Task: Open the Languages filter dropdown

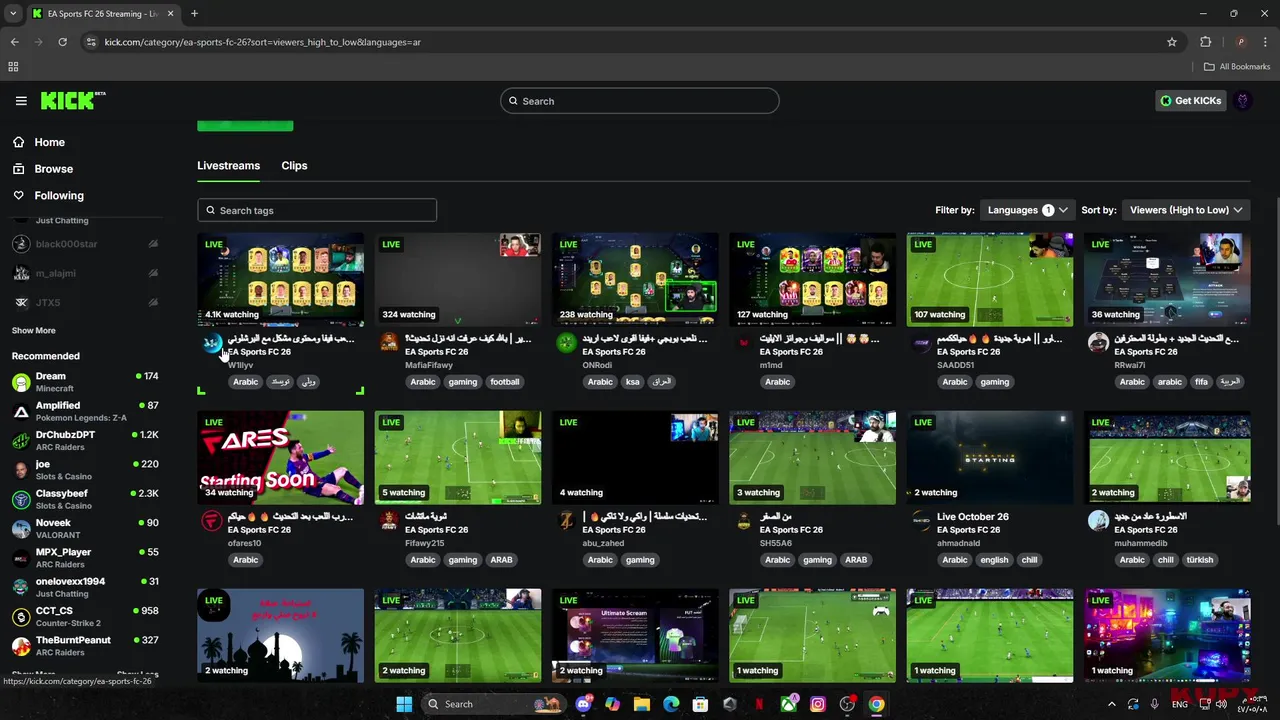Action: tap(1027, 210)
